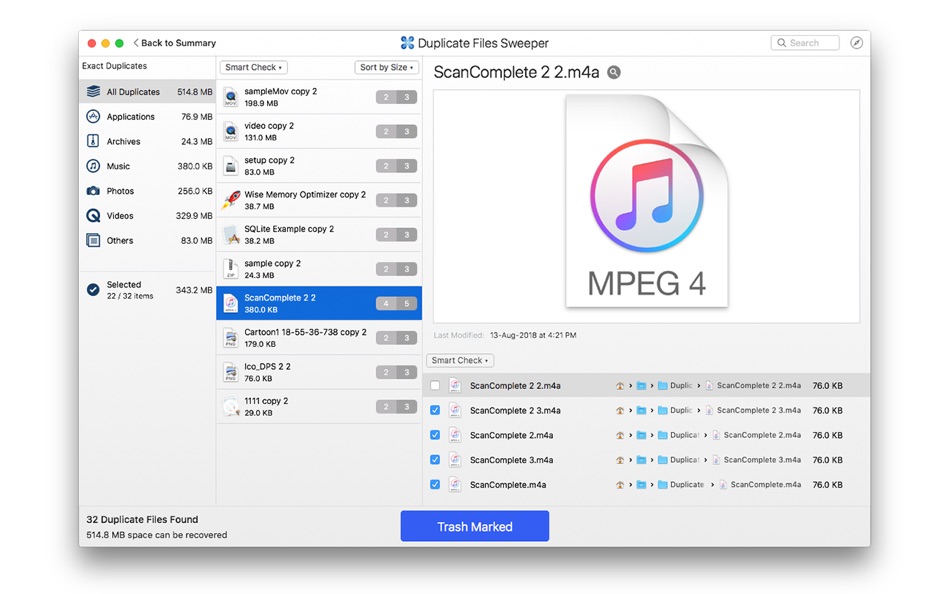The image size is (950, 594).
Task: Click the Archives category icon
Action: (x=93, y=141)
